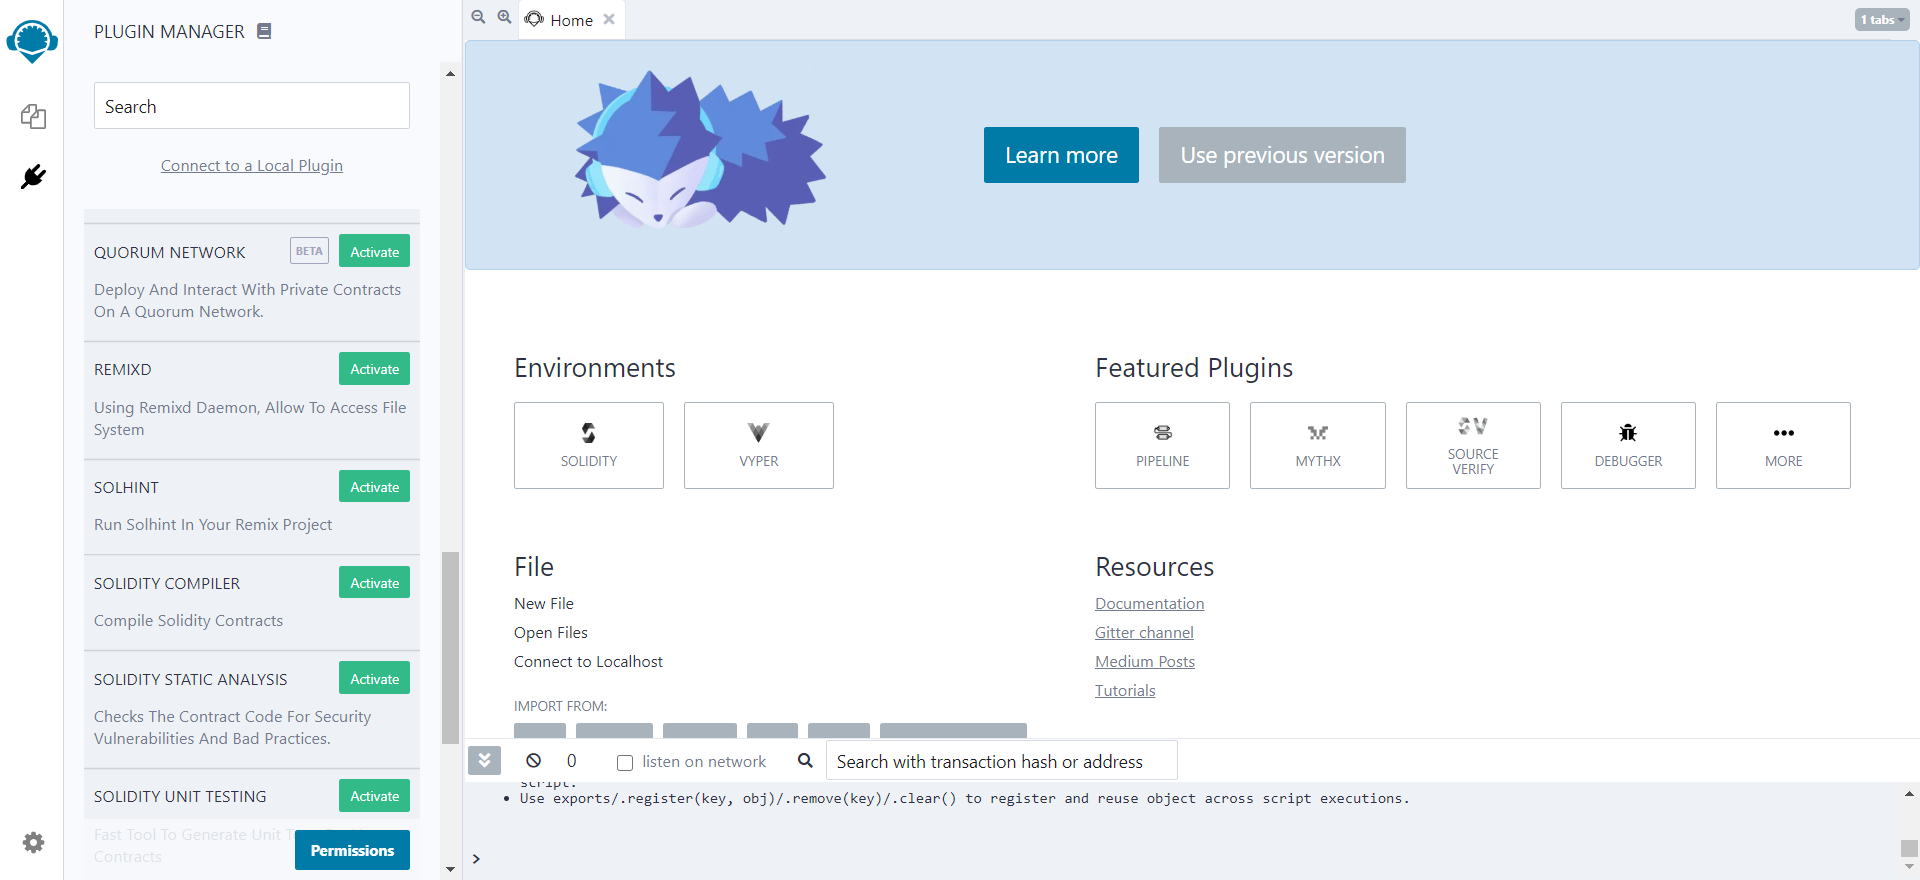Screen dimensions: 1920x880
Task: Activate the Solhint plugin
Action: coord(374,487)
